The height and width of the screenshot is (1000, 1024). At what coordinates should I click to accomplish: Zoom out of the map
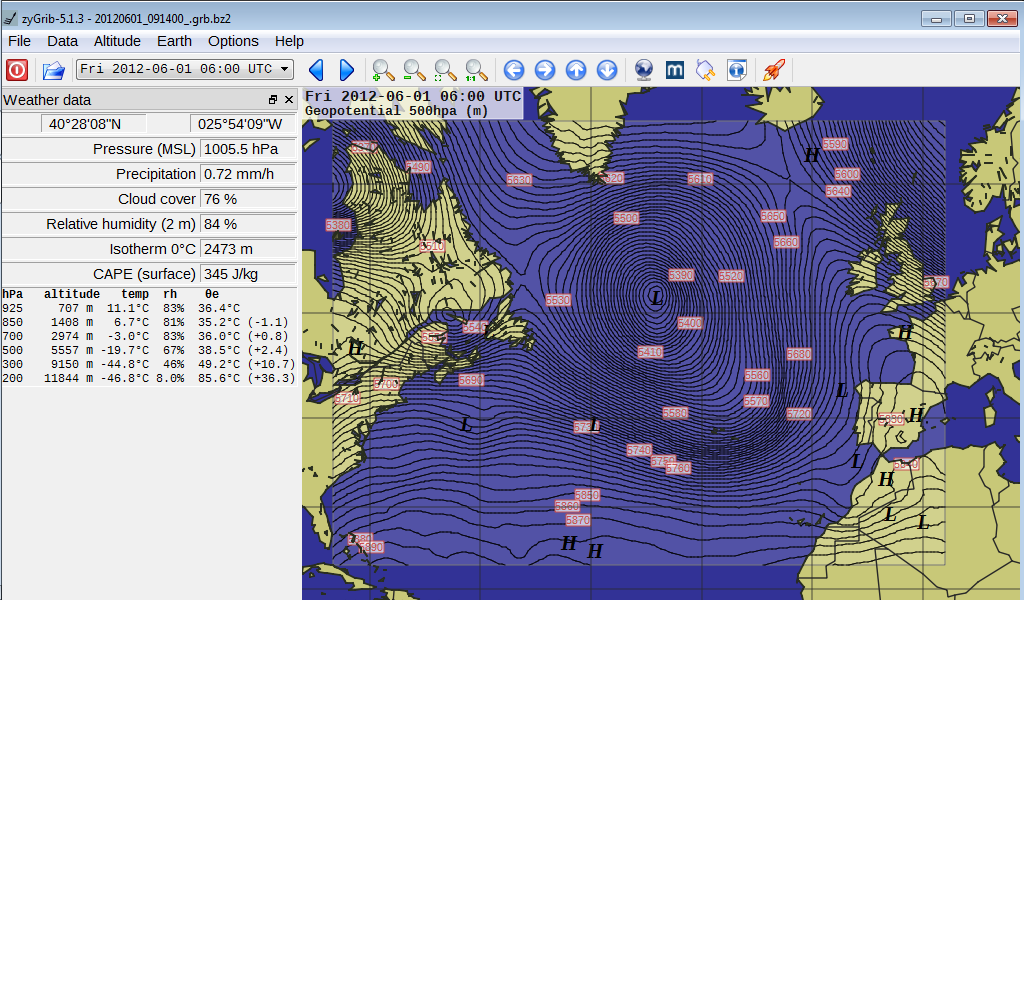414,70
